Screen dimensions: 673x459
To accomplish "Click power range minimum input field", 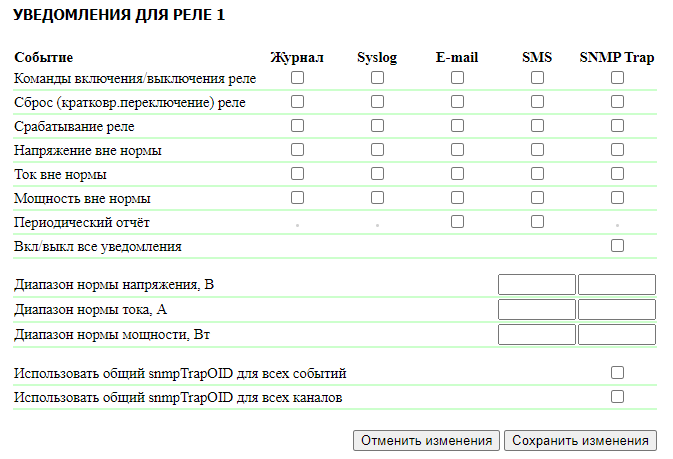I will point(537,334).
